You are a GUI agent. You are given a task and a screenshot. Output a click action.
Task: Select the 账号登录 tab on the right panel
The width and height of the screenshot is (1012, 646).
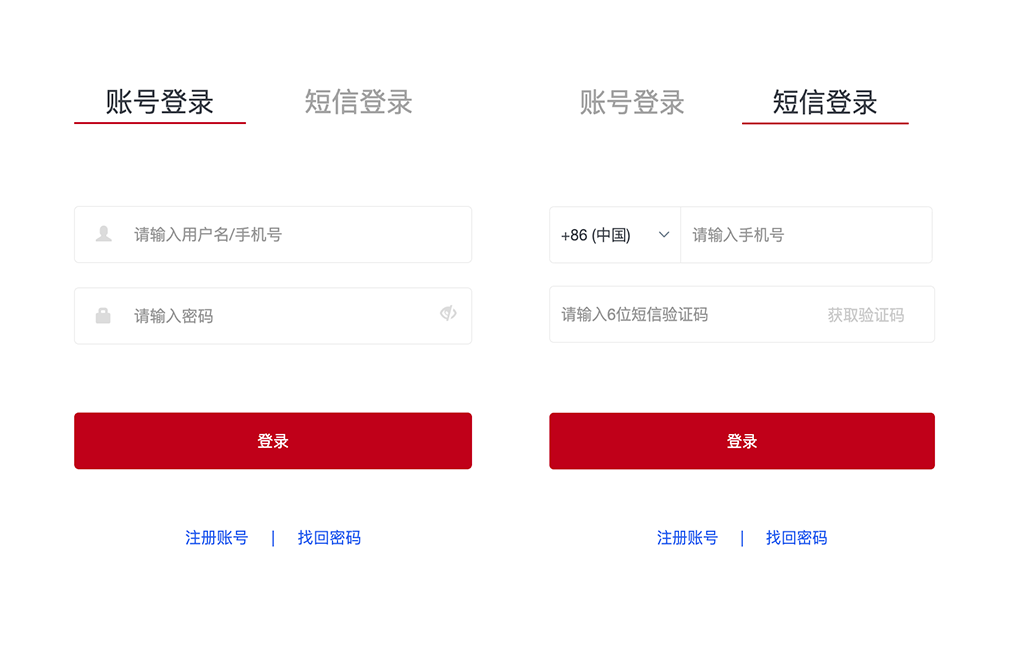click(x=631, y=101)
